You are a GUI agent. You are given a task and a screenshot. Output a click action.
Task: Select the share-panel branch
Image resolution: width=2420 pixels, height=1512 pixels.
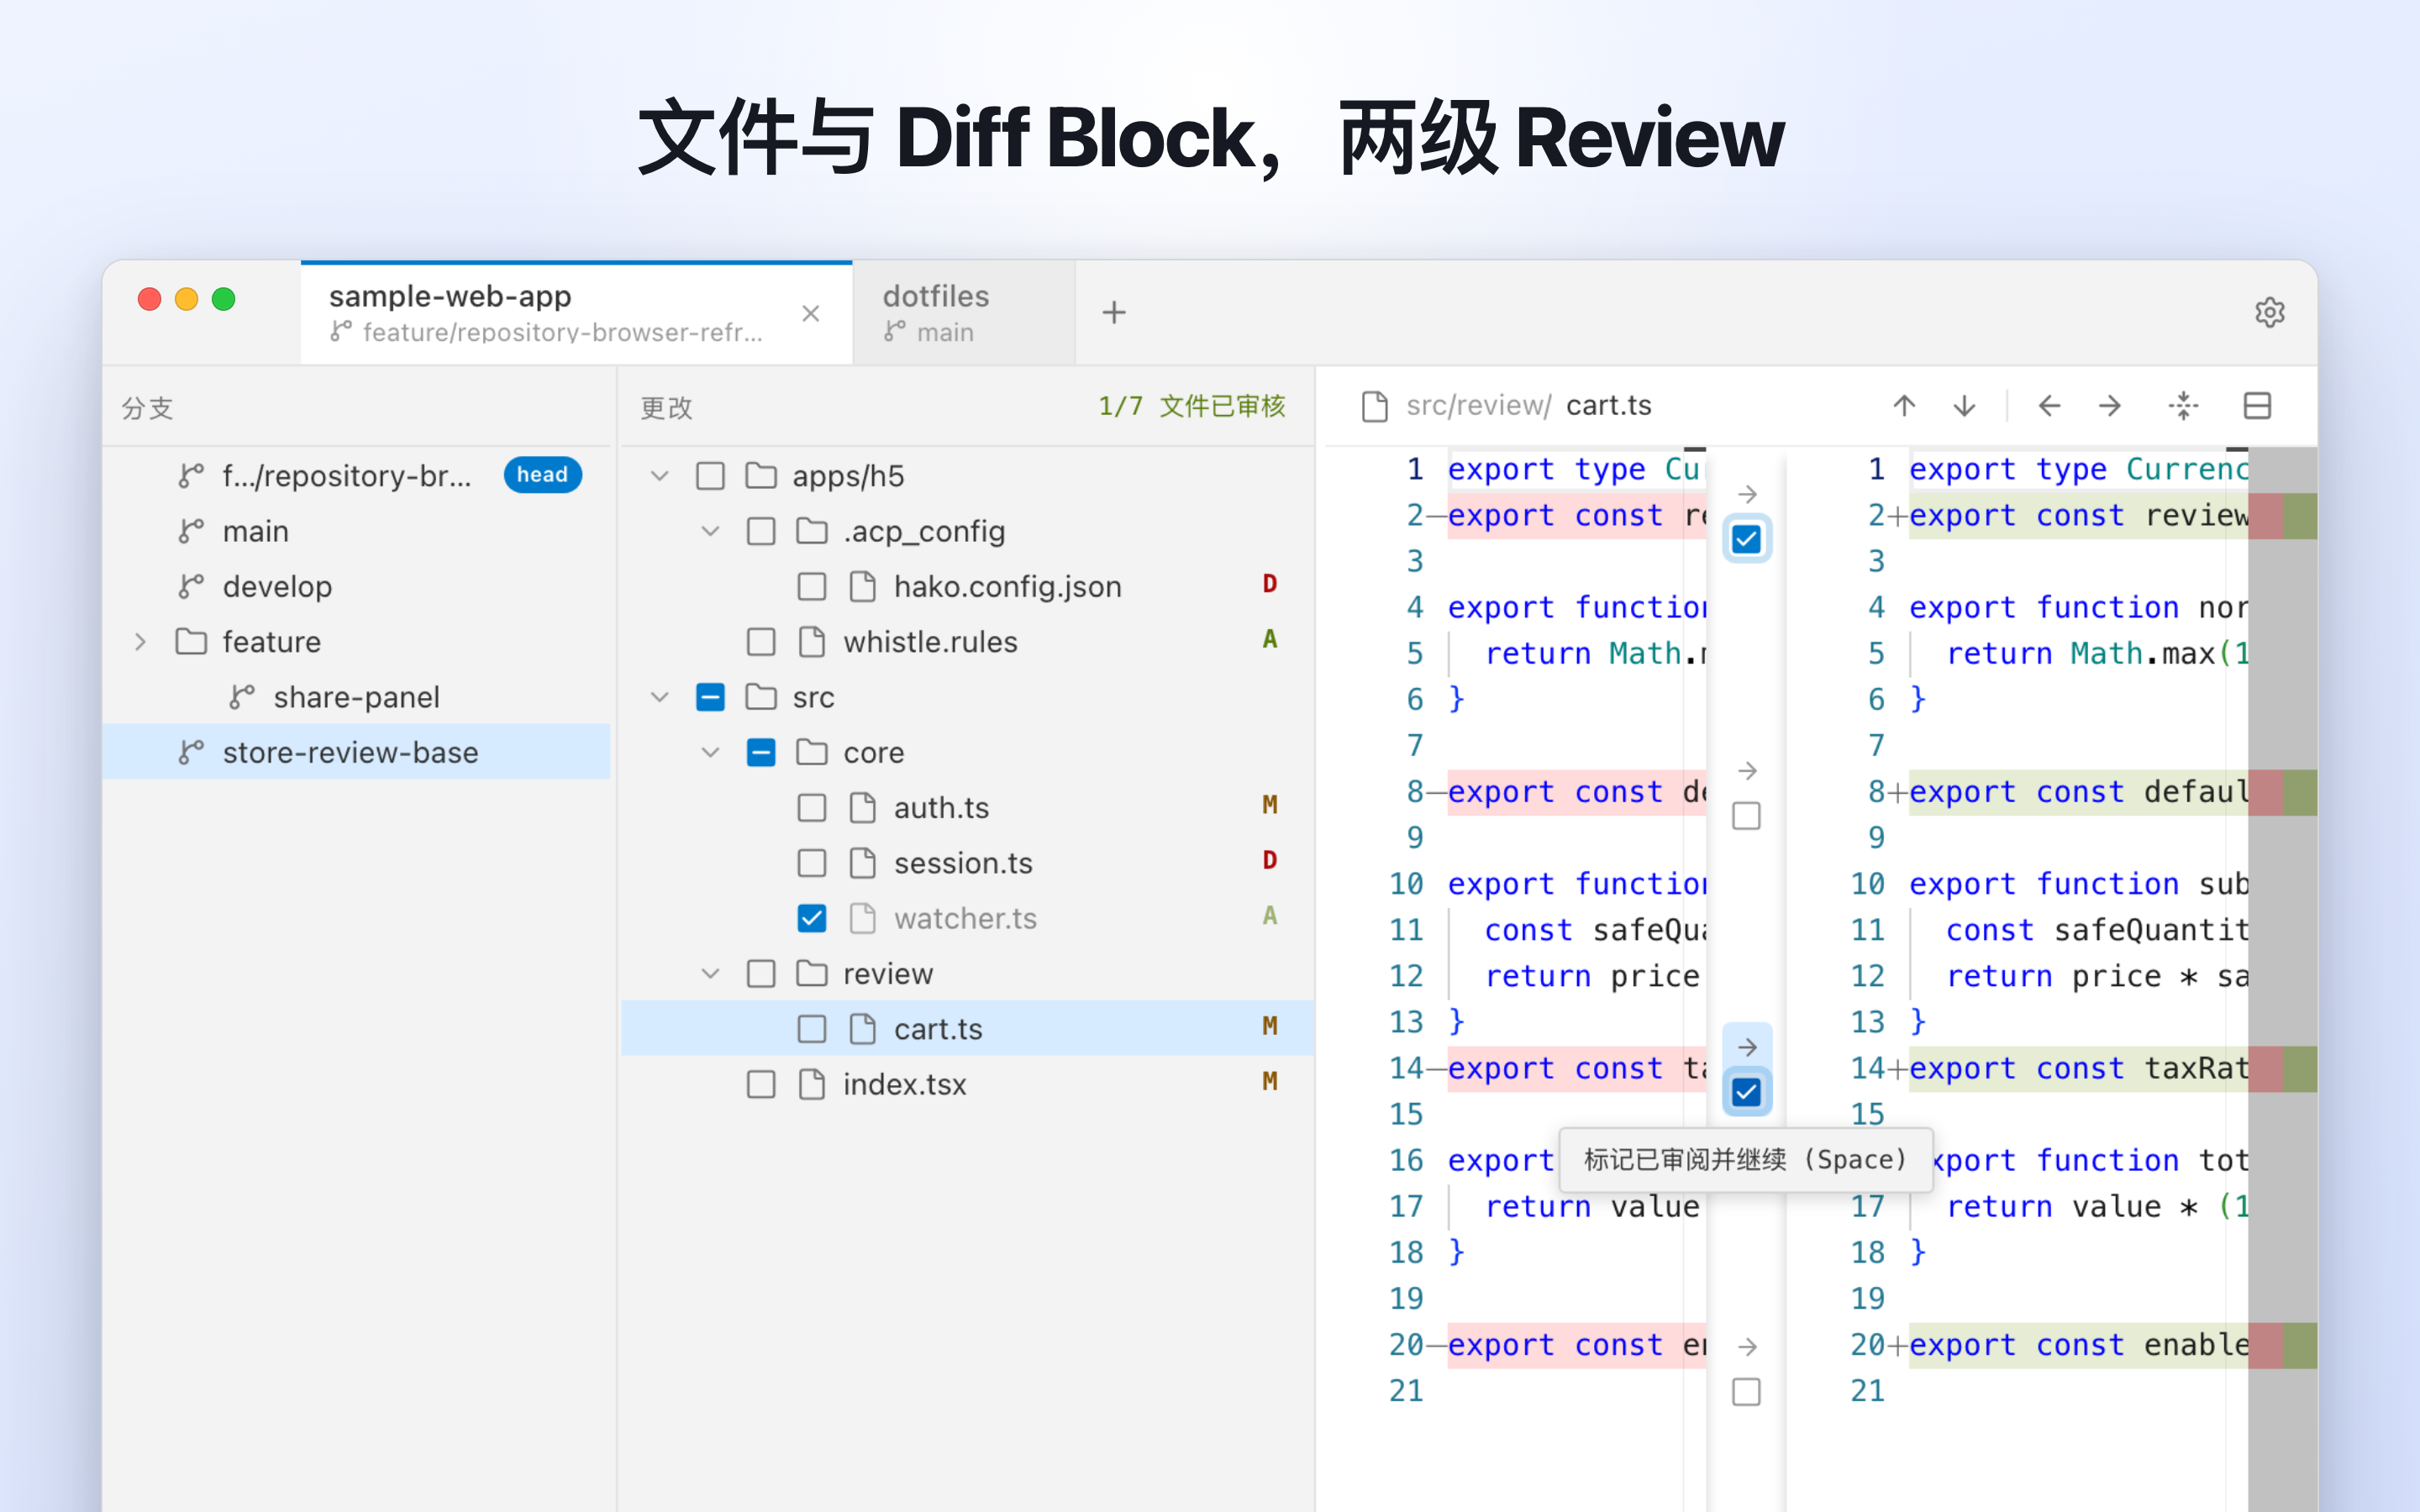(356, 697)
